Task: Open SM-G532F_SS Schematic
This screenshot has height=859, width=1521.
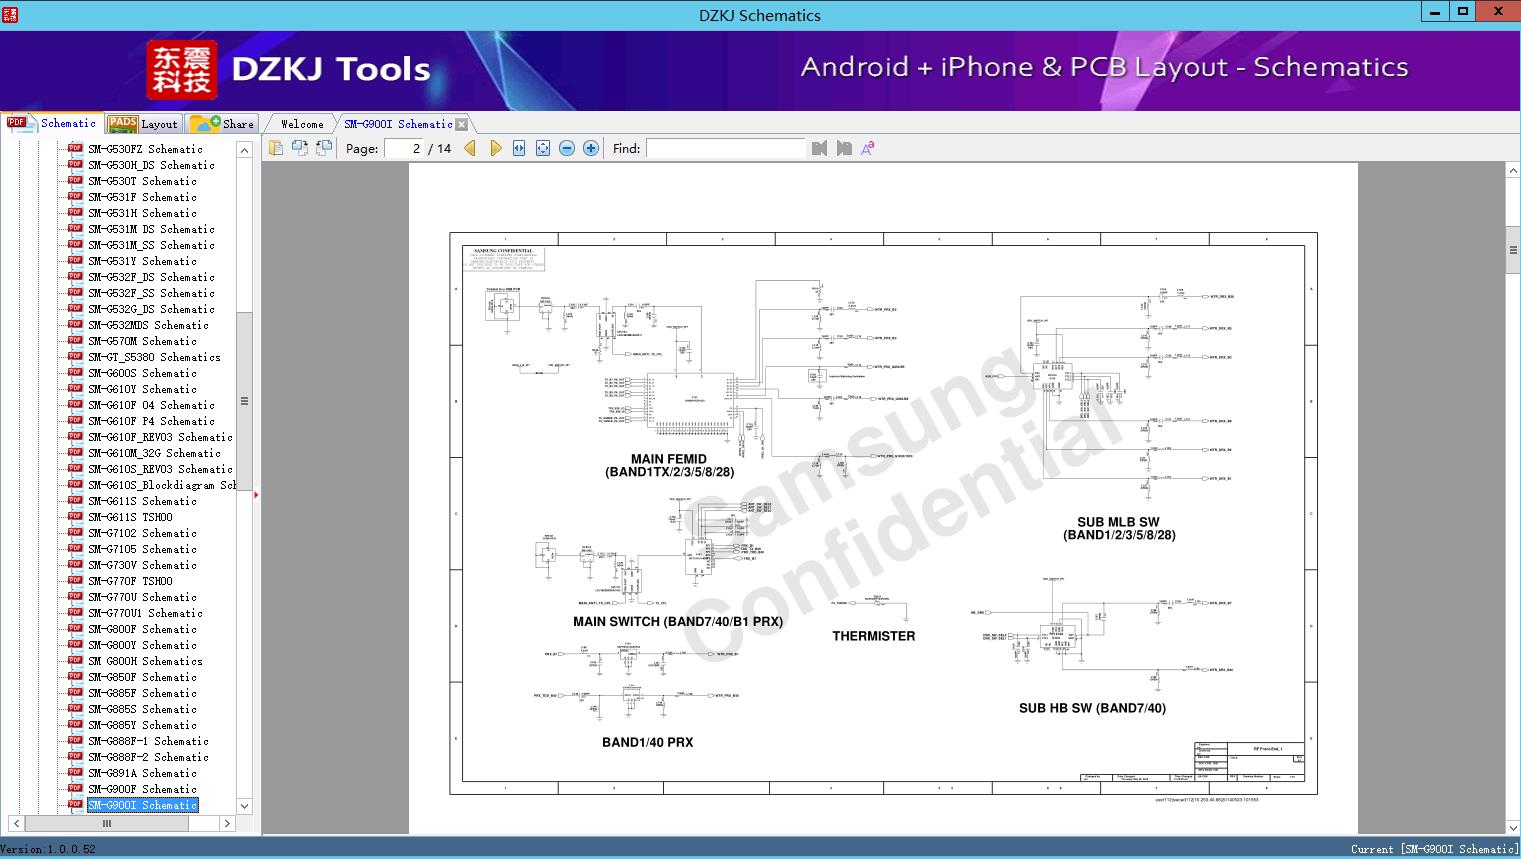Action: tap(151, 293)
